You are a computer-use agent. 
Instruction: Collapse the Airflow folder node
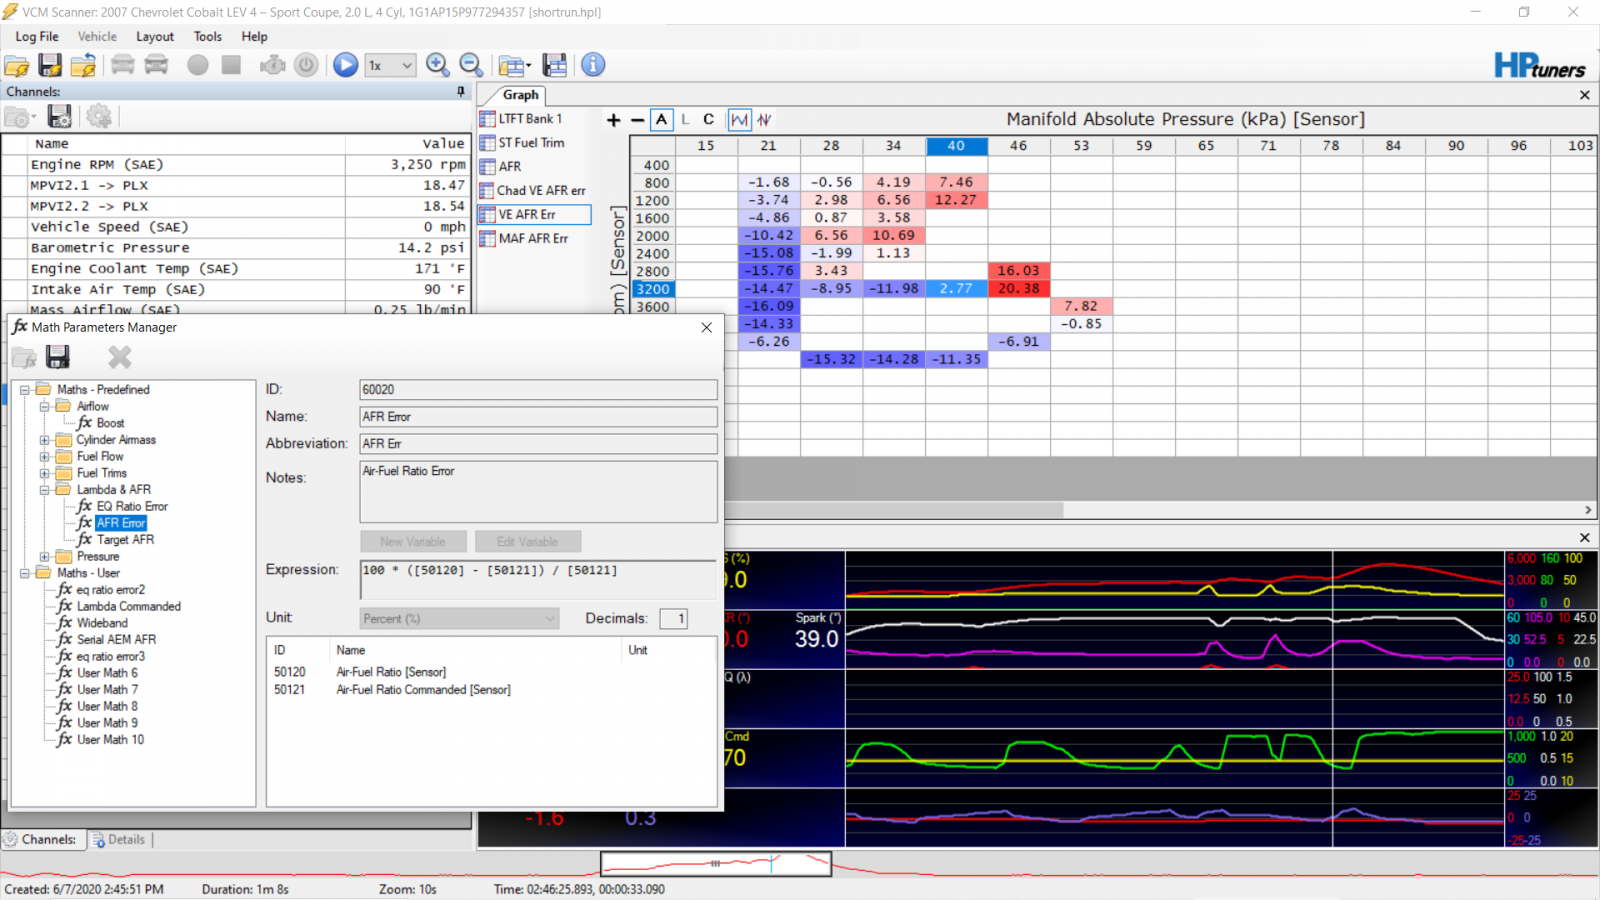pos(44,407)
